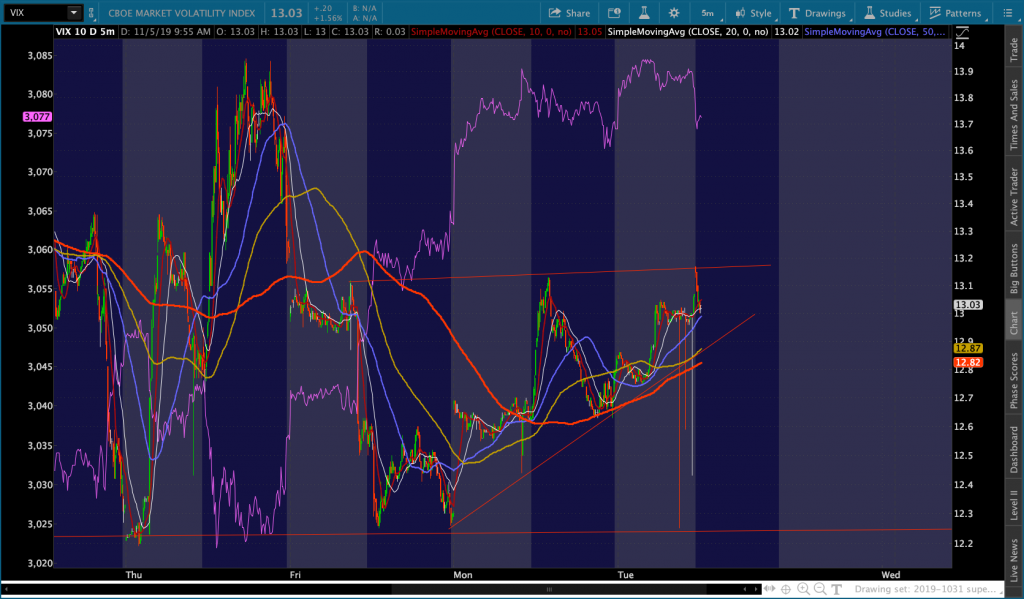This screenshot has height=599, width=1024.
Task: Click the Mon date label on time axis
Action: (x=462, y=575)
